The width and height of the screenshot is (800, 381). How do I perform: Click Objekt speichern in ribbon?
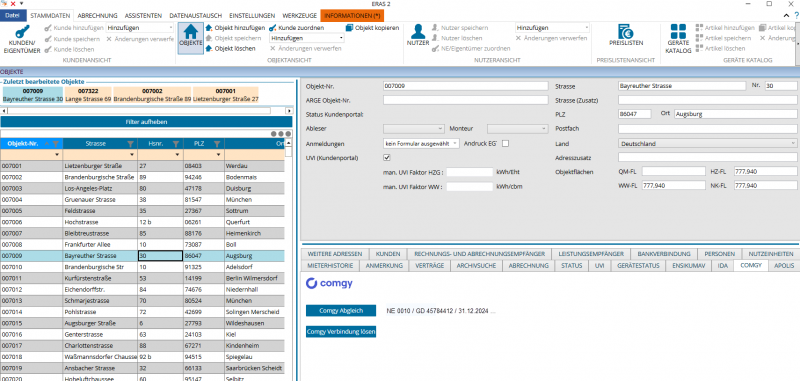233,38
